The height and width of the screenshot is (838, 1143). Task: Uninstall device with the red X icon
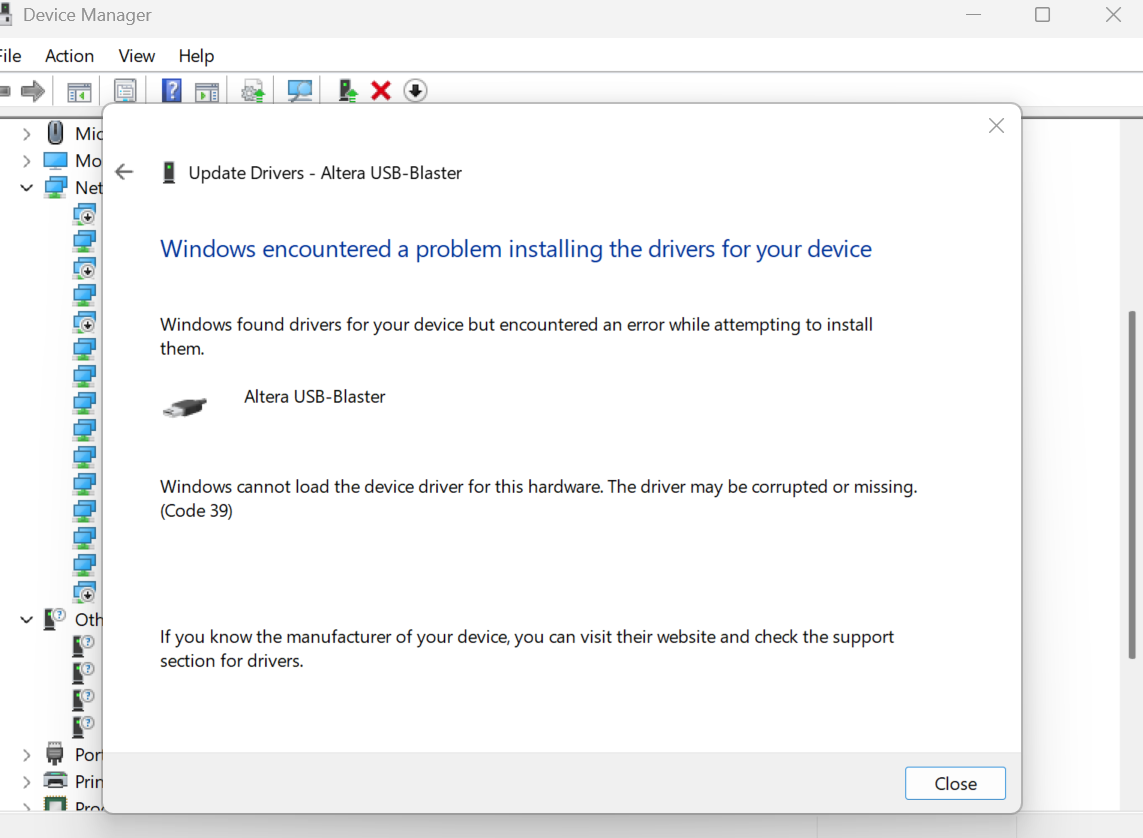381,91
